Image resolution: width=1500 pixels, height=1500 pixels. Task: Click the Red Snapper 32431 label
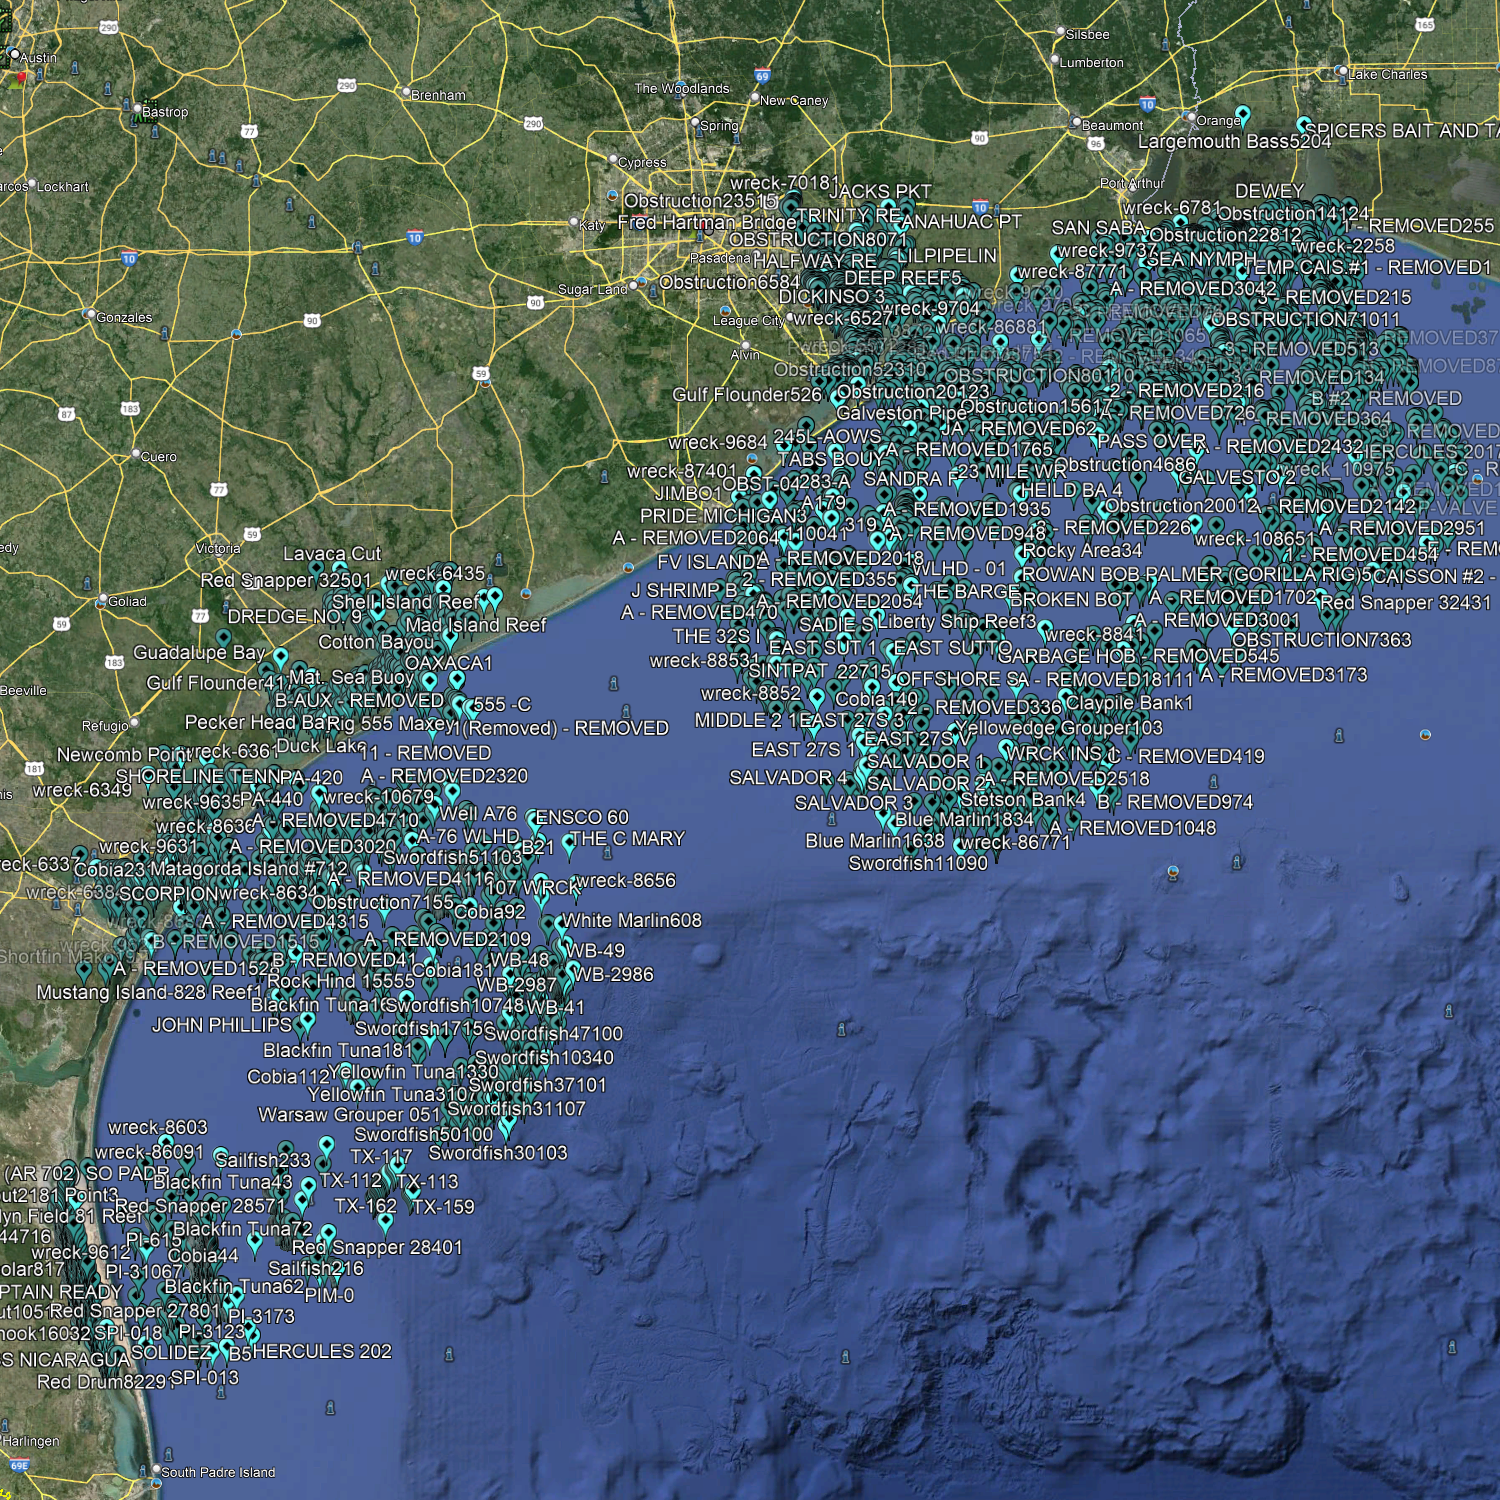(x=1406, y=602)
